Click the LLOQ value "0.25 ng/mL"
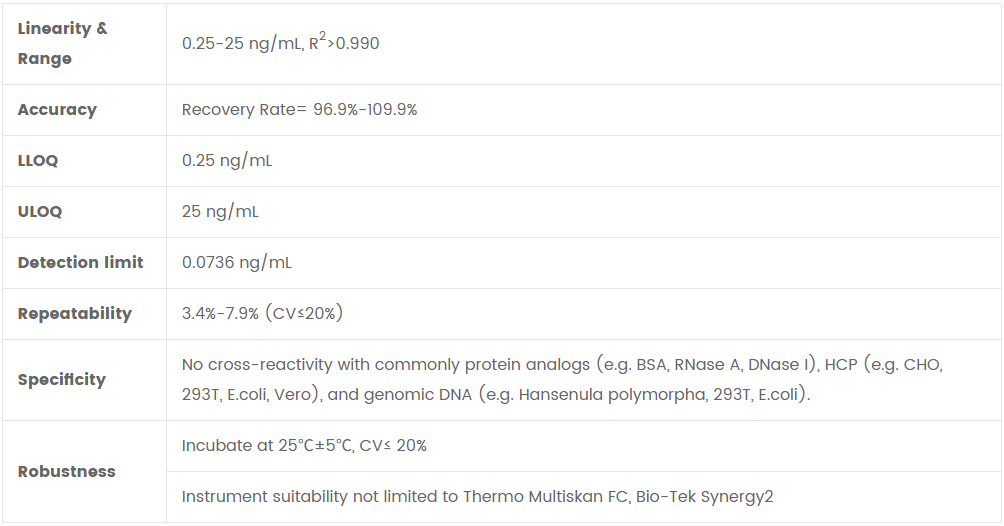The image size is (1004, 526). click(x=227, y=161)
